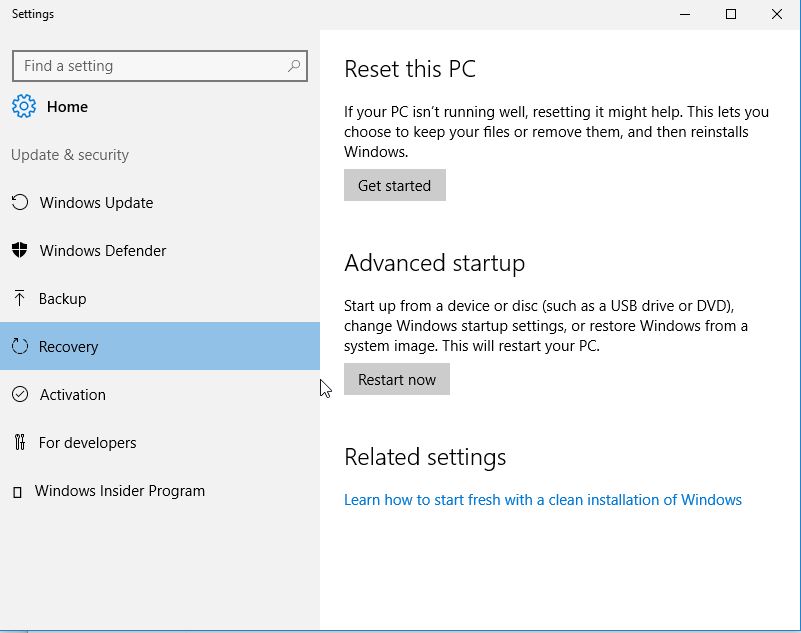Click the Windows Insider Program icon
This screenshot has height=633, width=801.
[17, 492]
